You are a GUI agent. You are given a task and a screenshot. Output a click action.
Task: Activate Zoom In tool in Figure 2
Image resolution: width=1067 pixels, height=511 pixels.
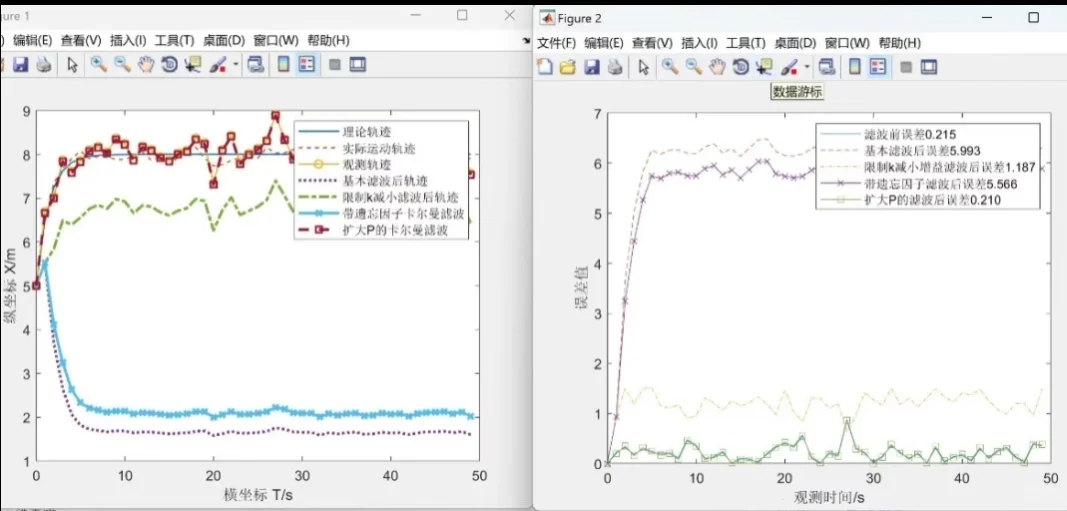[x=670, y=66]
